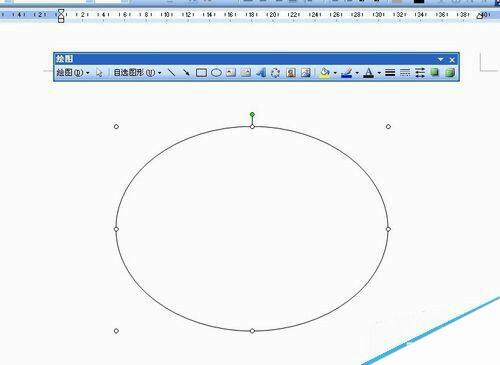Screen dimensions: 500x365
Task: Close the 绘图 Drawing toolbar
Action: (452, 60)
